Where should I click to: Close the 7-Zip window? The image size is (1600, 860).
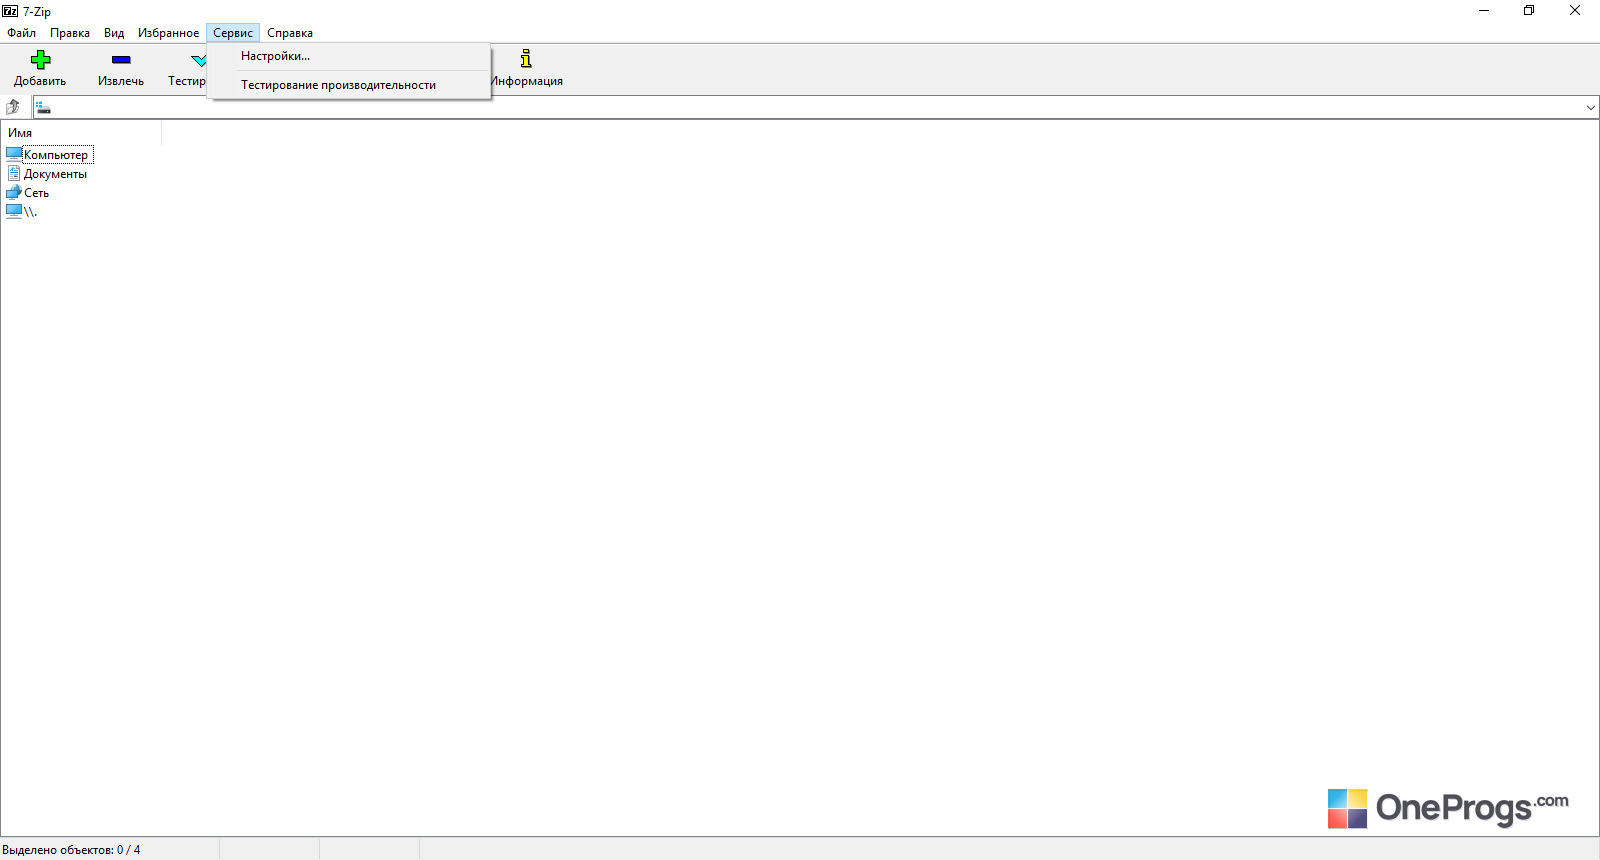[1575, 11]
